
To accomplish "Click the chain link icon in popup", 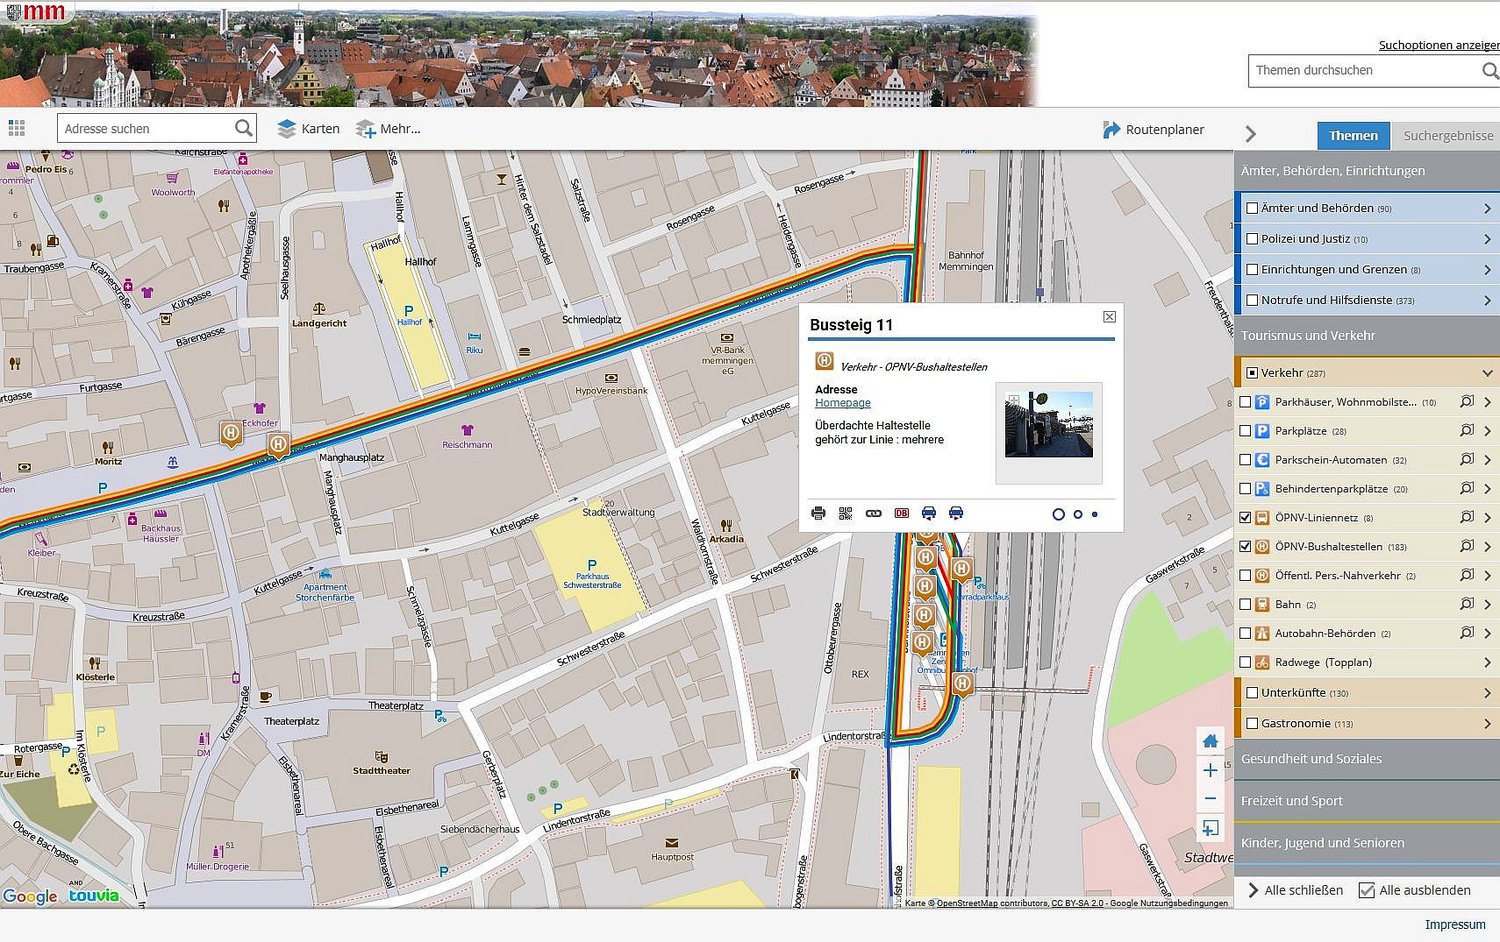I will click(x=873, y=513).
